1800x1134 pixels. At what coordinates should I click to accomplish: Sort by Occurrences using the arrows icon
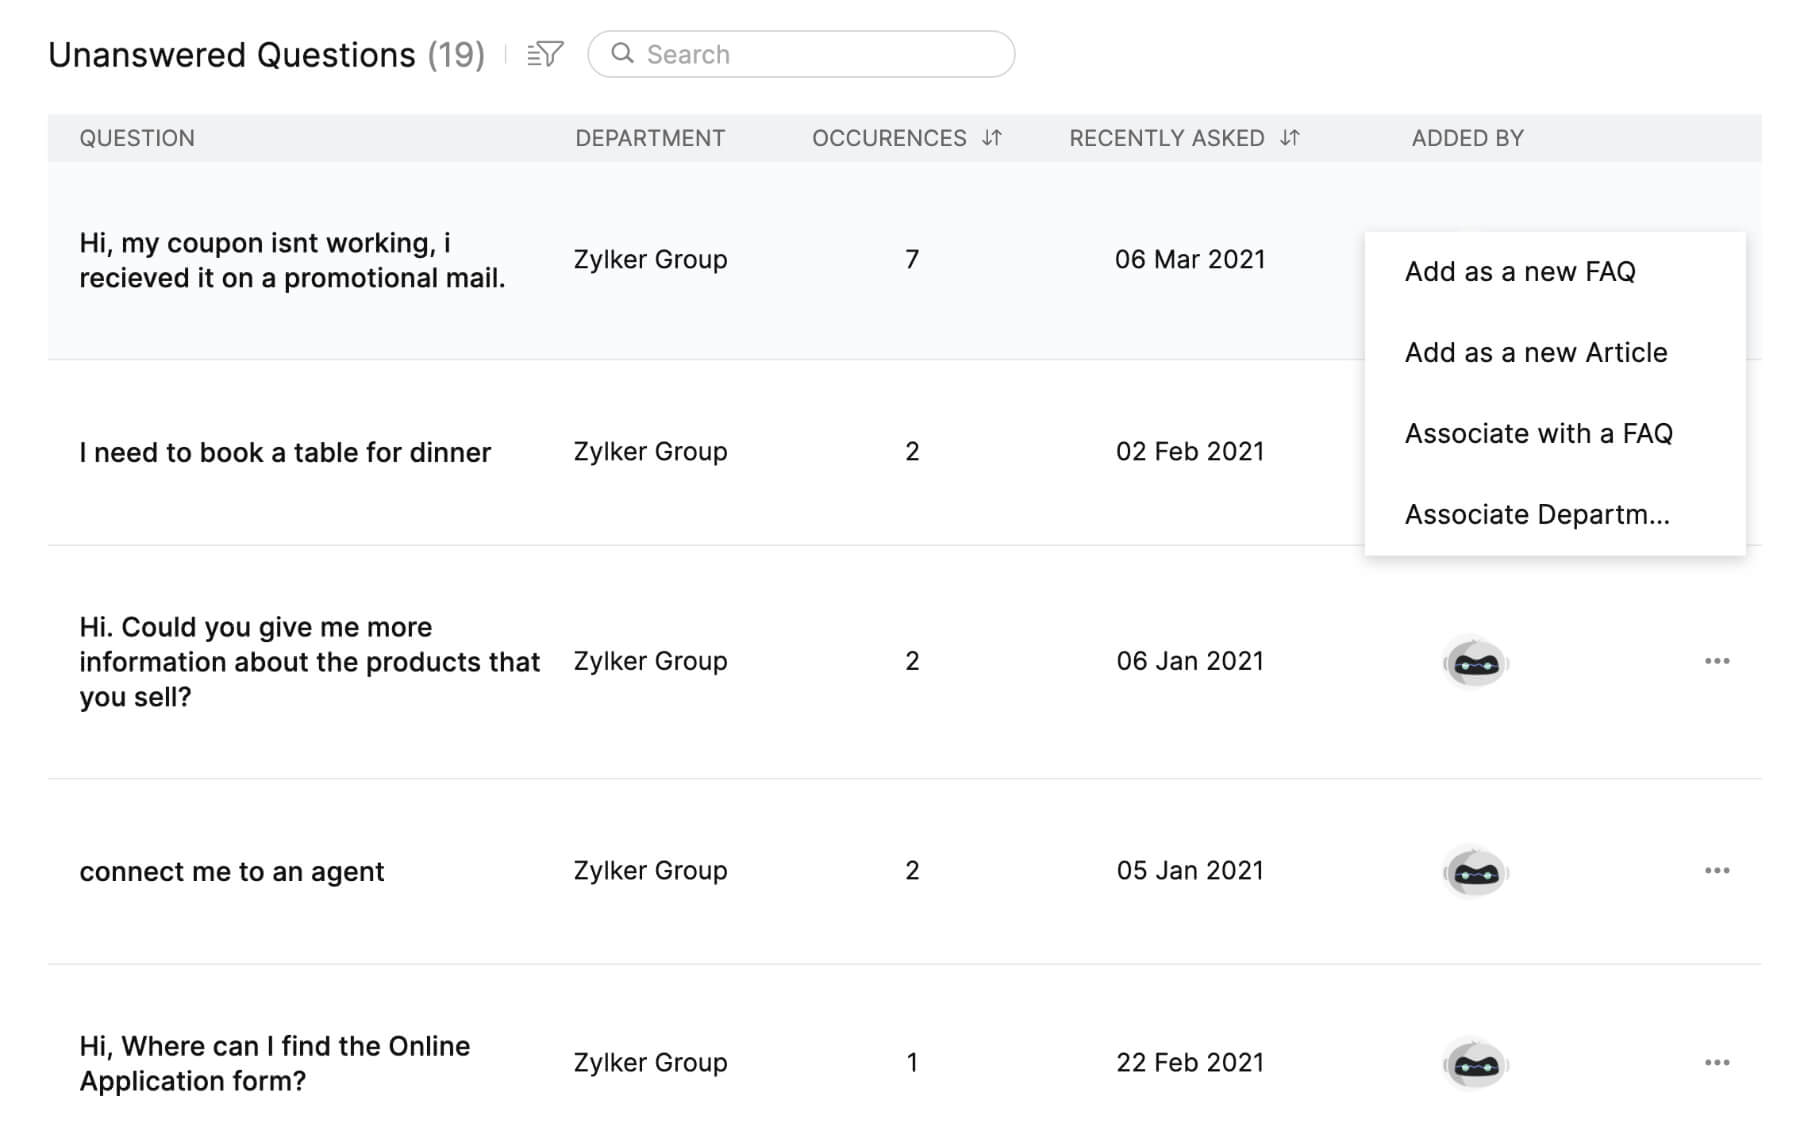click(991, 138)
